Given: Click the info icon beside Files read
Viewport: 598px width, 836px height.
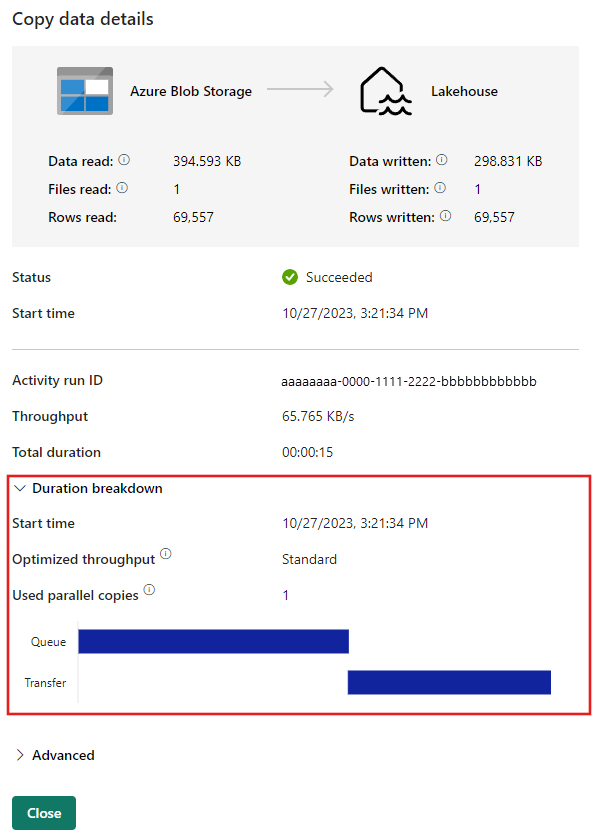Looking at the screenshot, I should [122, 188].
